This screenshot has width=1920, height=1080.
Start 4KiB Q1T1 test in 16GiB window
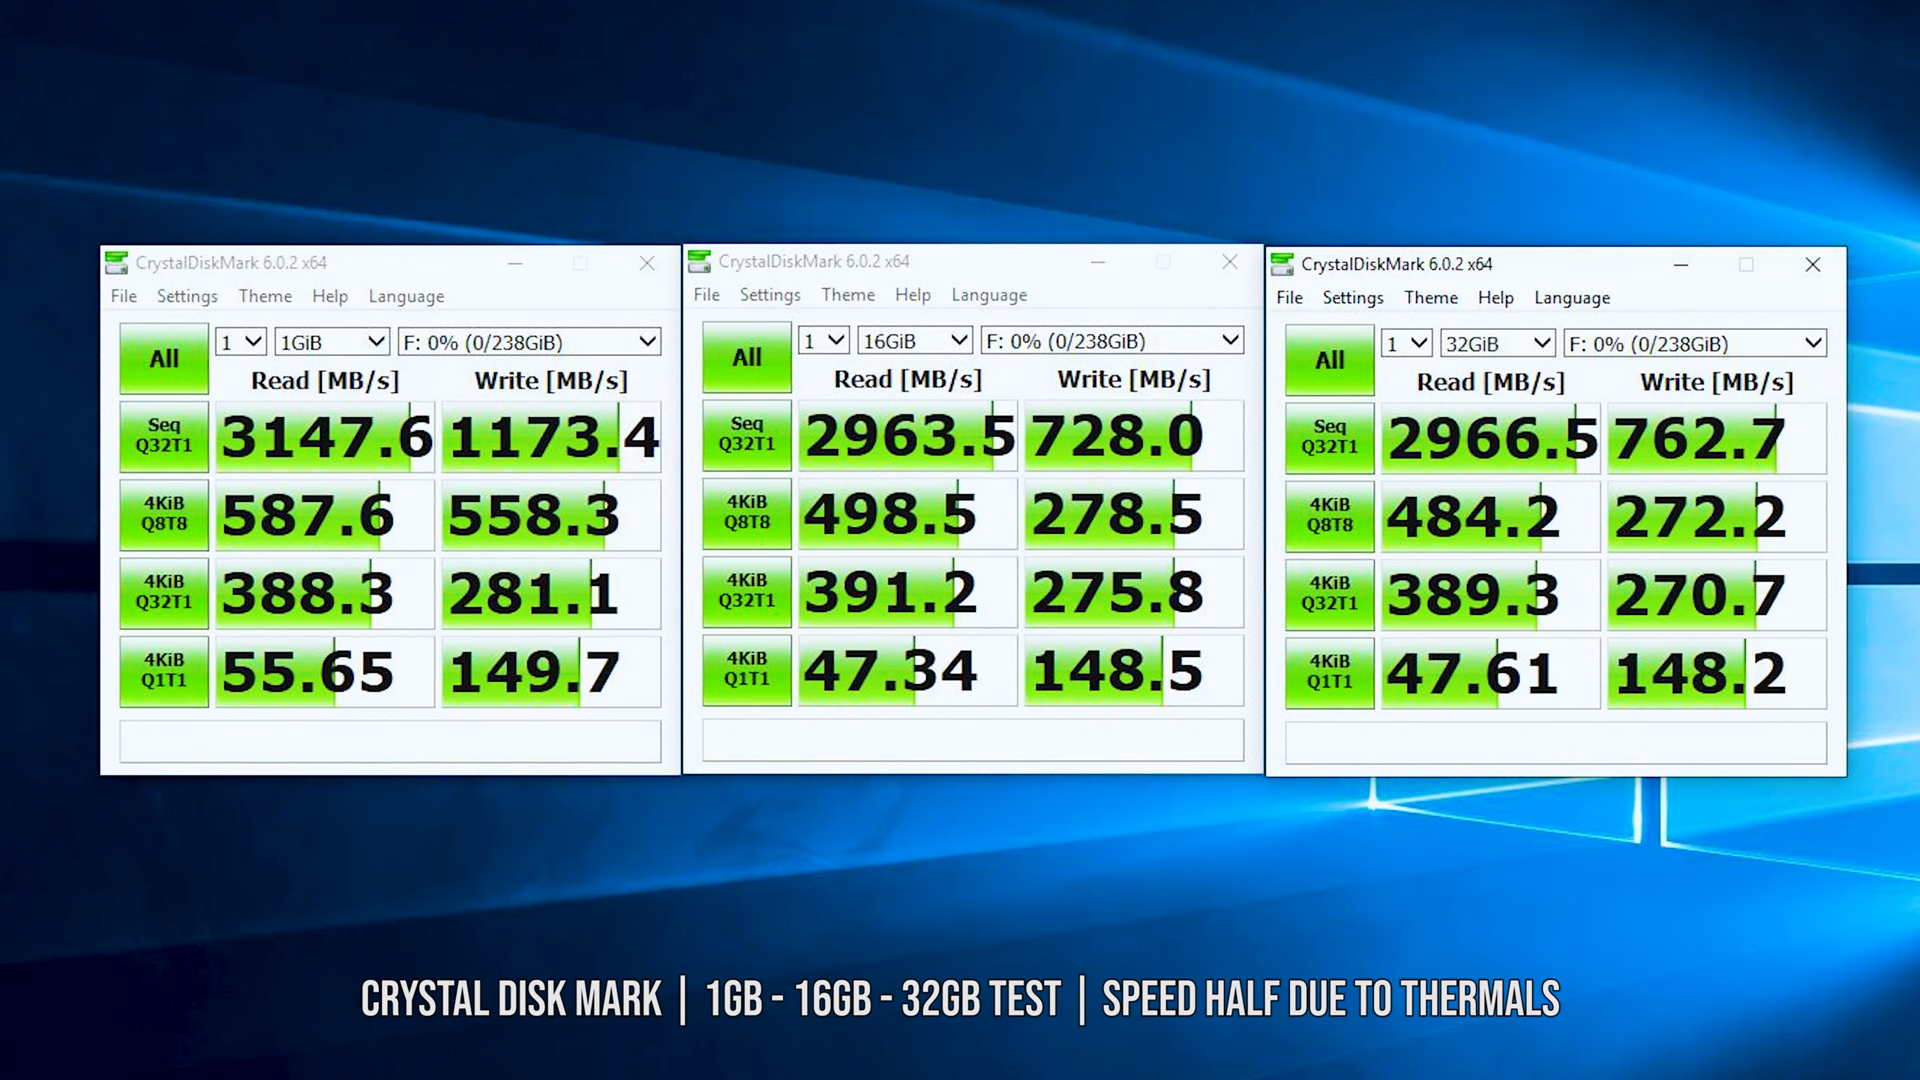[x=747, y=670]
